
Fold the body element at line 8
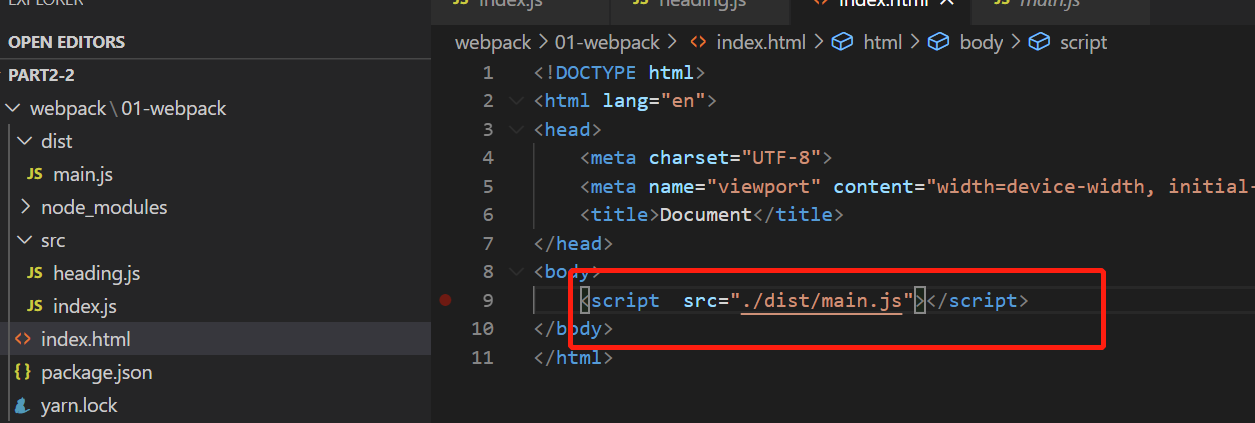(x=515, y=271)
